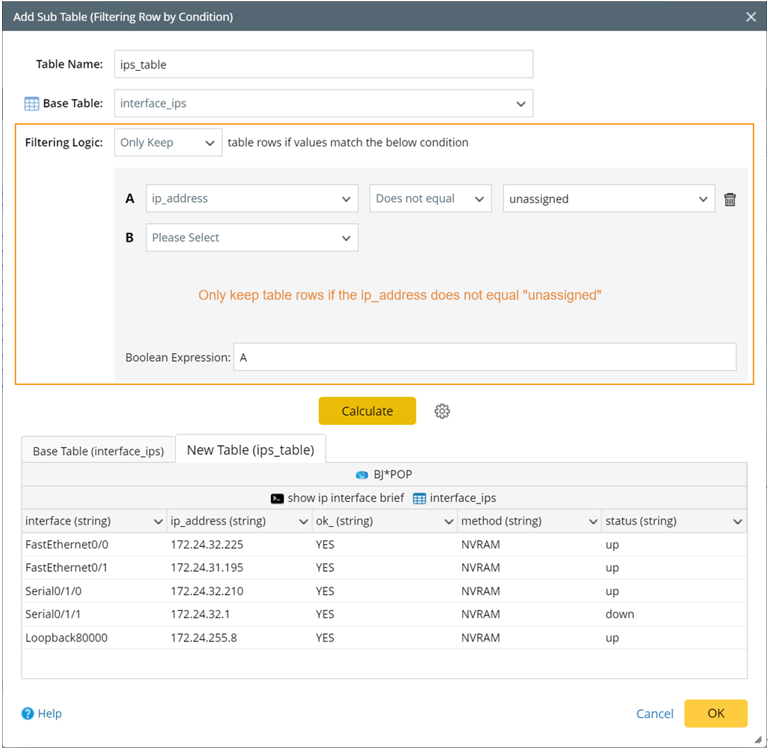Click the Base Table grid icon

pyautogui.click(x=31, y=103)
